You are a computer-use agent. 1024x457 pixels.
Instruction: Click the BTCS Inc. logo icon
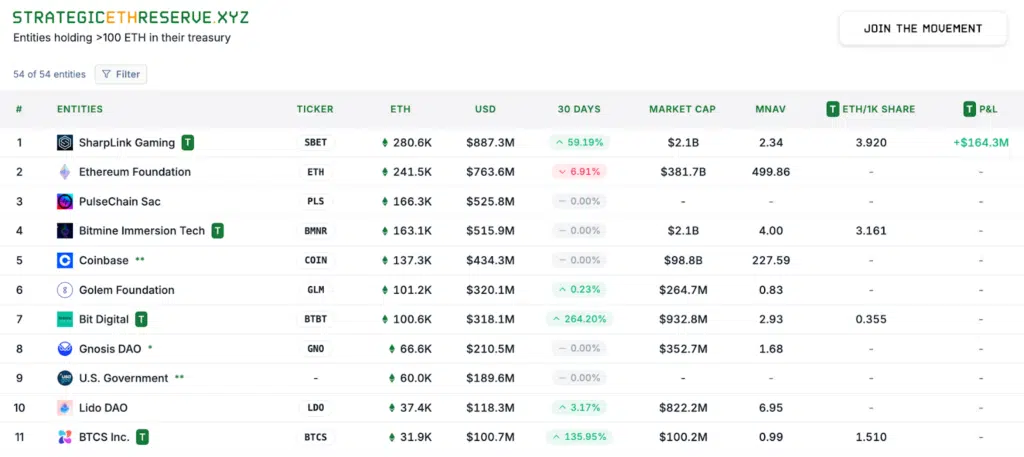pos(65,437)
